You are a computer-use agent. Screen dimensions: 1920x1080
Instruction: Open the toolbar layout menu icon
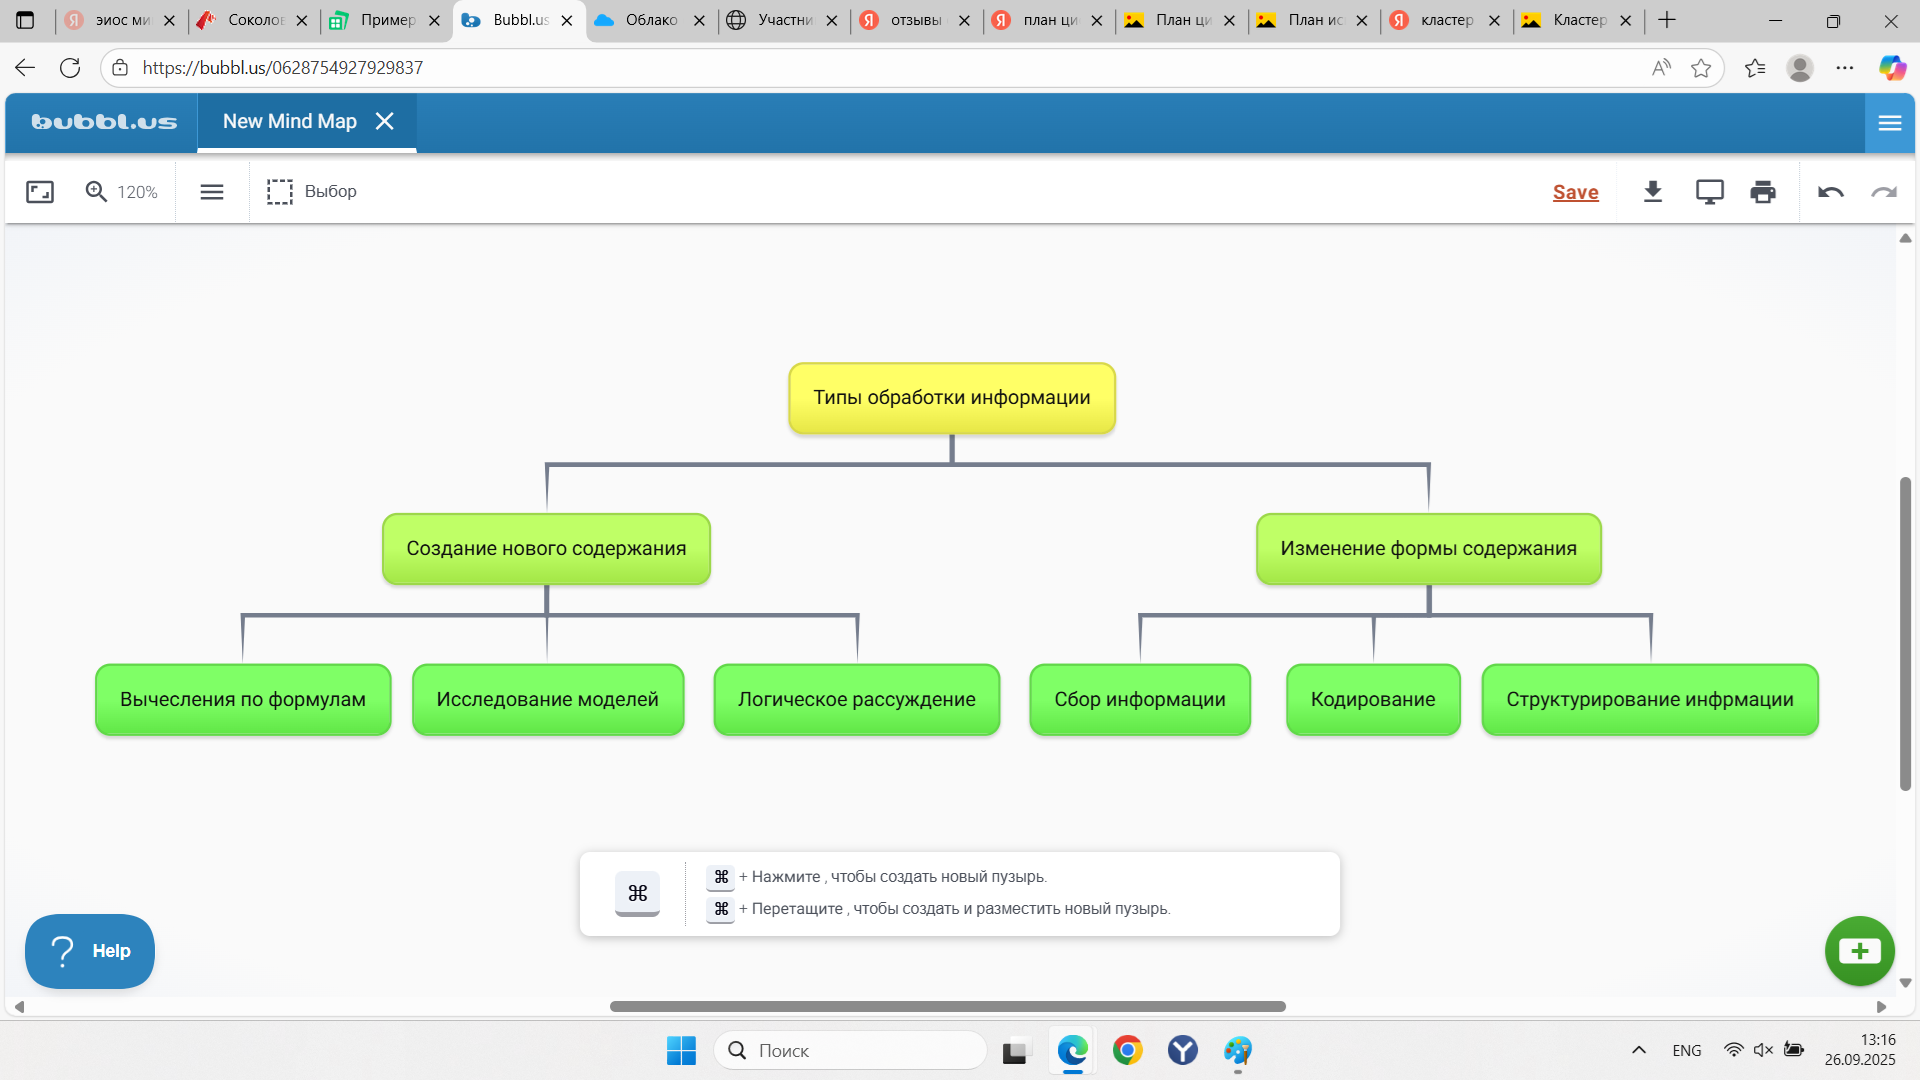click(212, 192)
